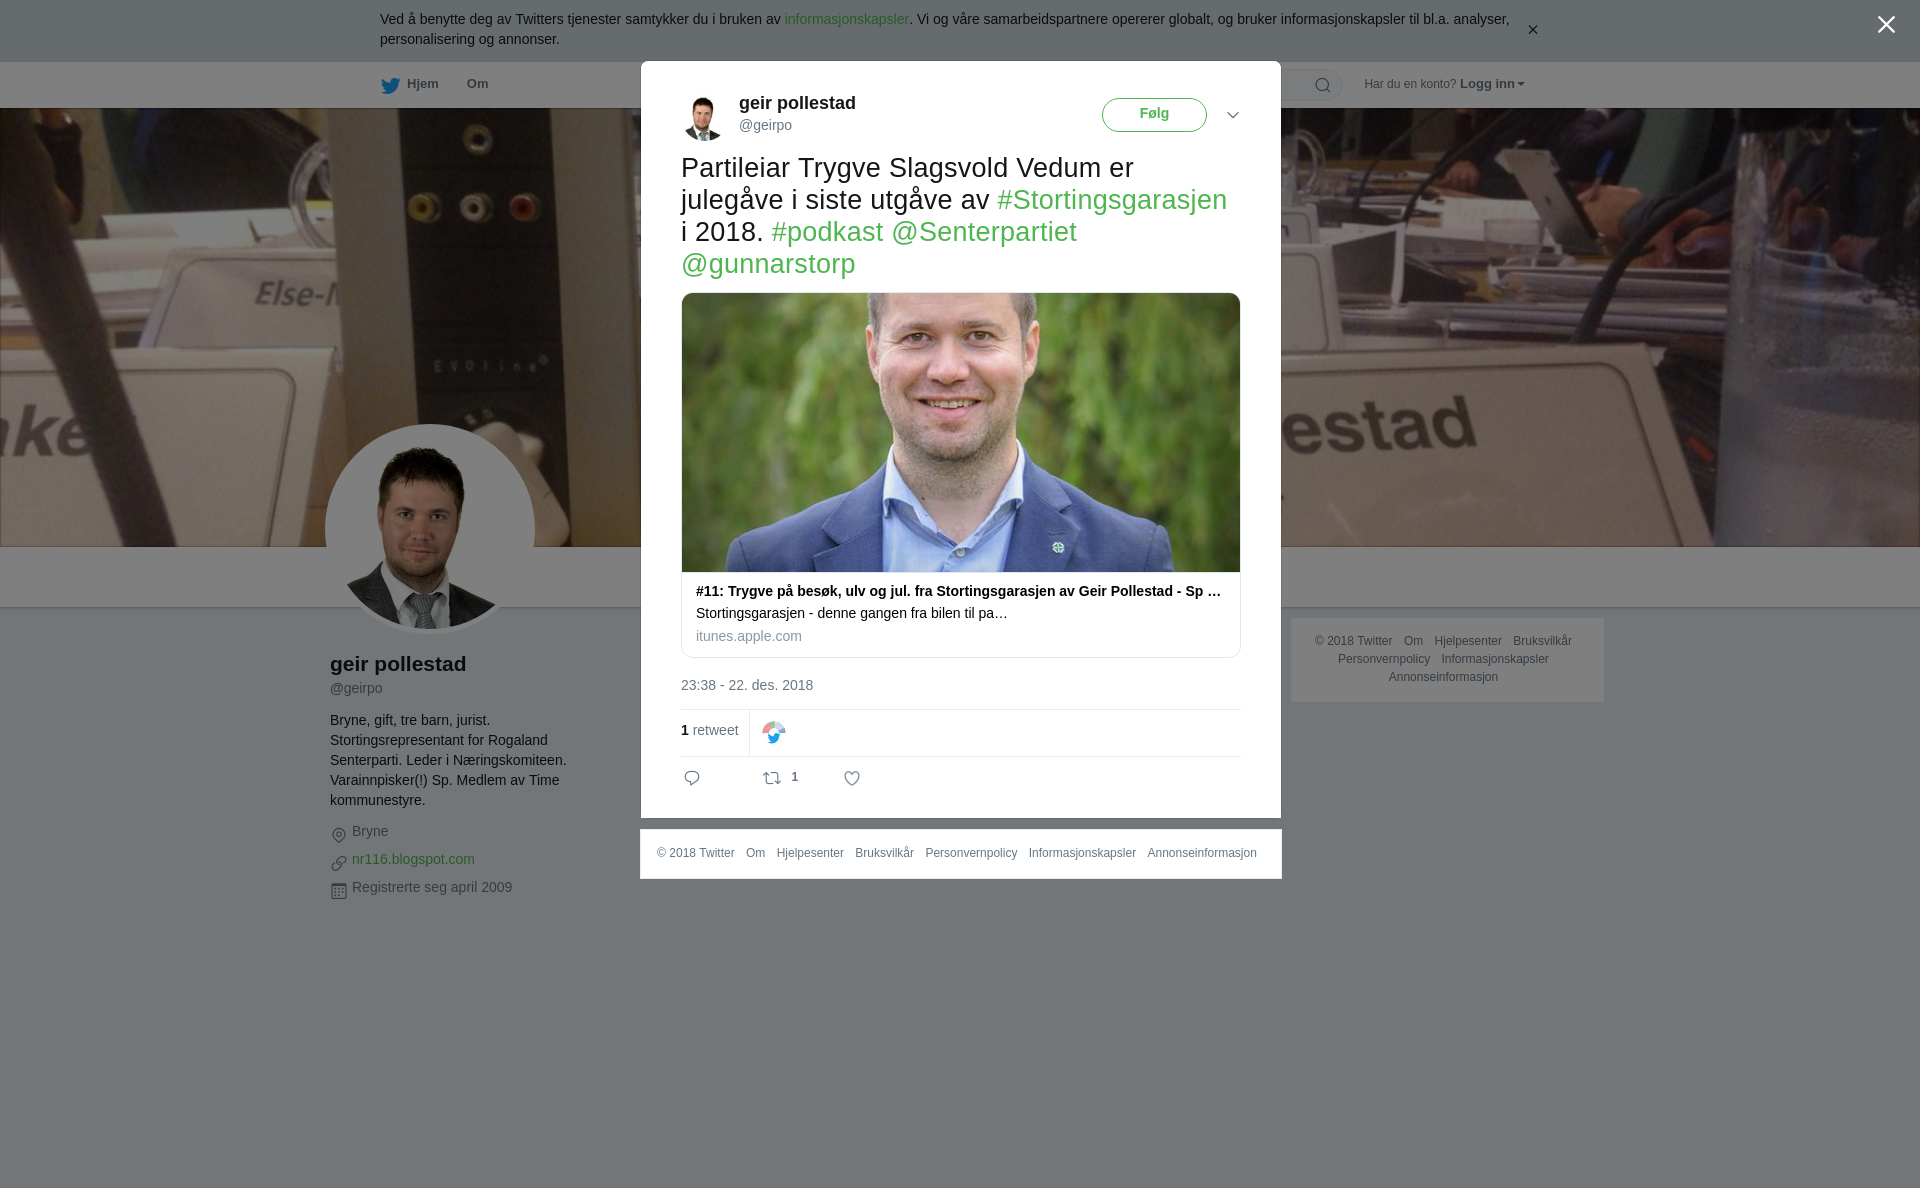Click the Twitter bird Hjem icon
Viewport: 1920px width, 1188px height.
coord(390,85)
